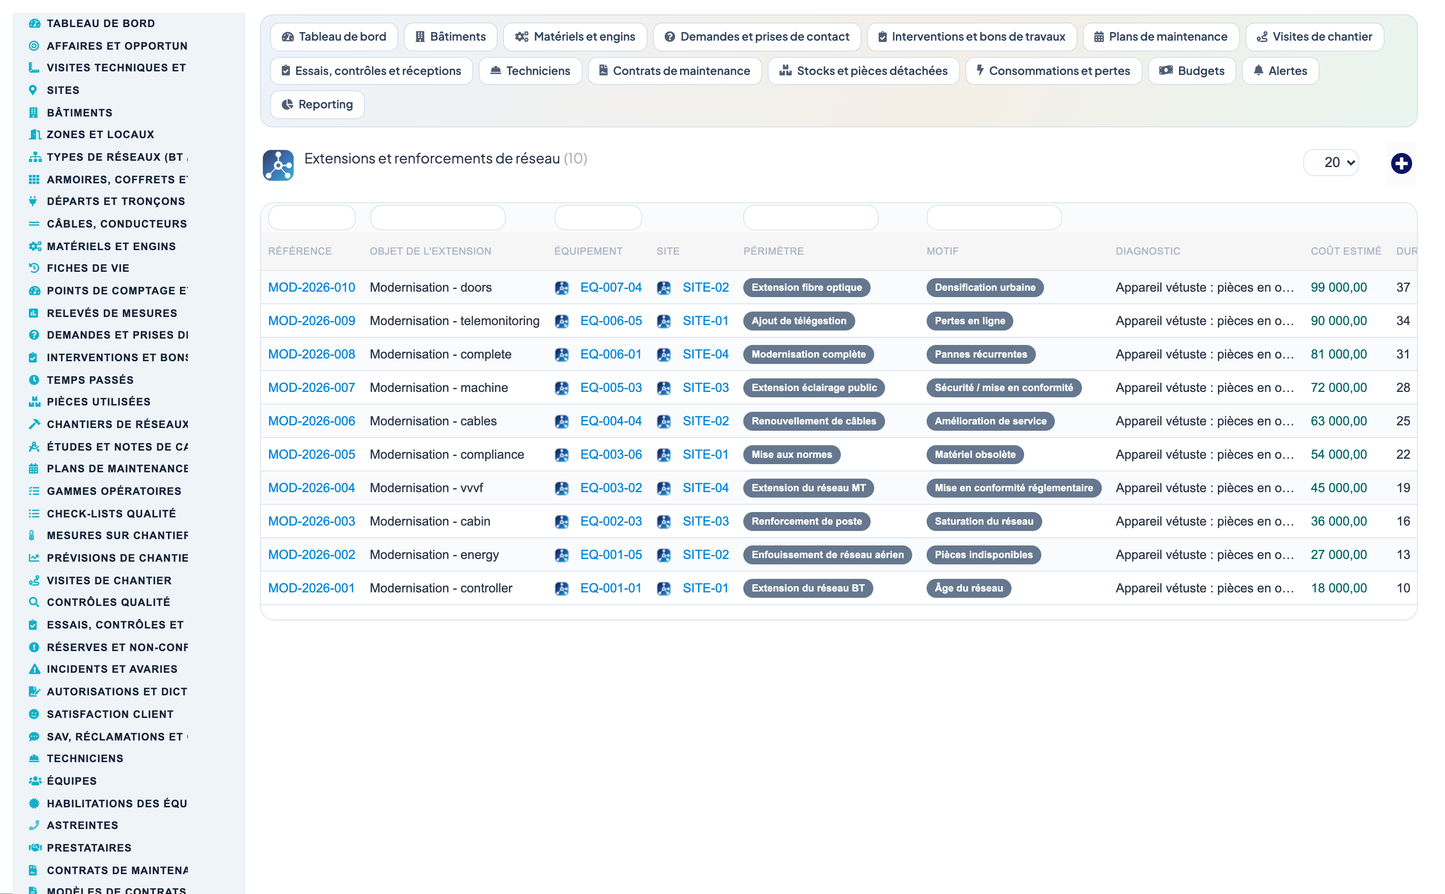Screen dimensions: 1445x894
Task: Click the 'Mise en conformité réglementaire' badge
Action: (x=1014, y=488)
